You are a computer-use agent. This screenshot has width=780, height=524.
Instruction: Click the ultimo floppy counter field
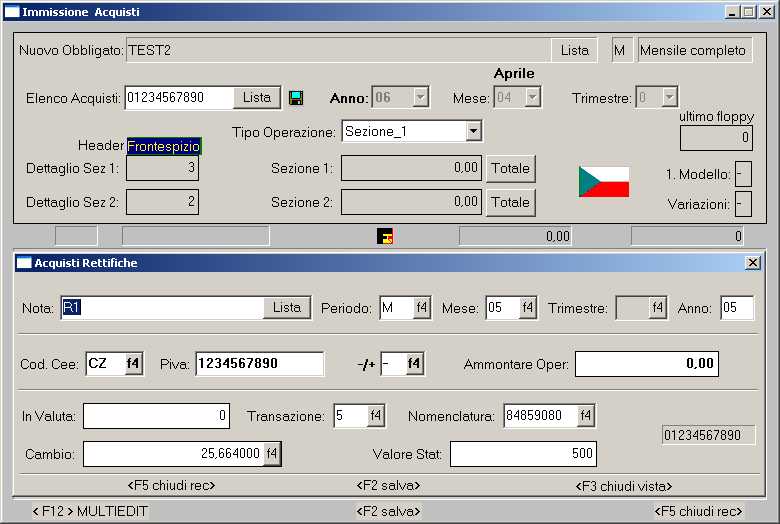point(716,138)
